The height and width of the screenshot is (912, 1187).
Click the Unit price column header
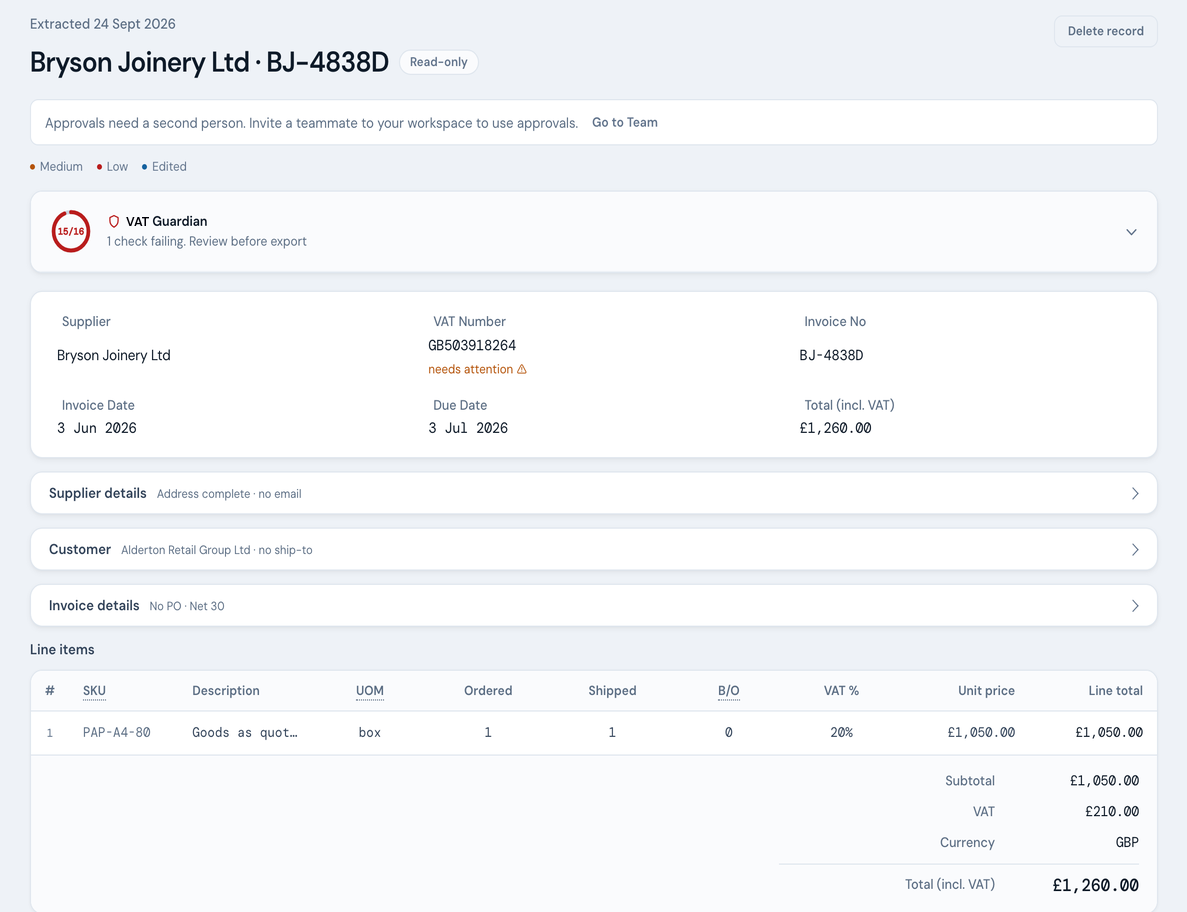click(986, 690)
